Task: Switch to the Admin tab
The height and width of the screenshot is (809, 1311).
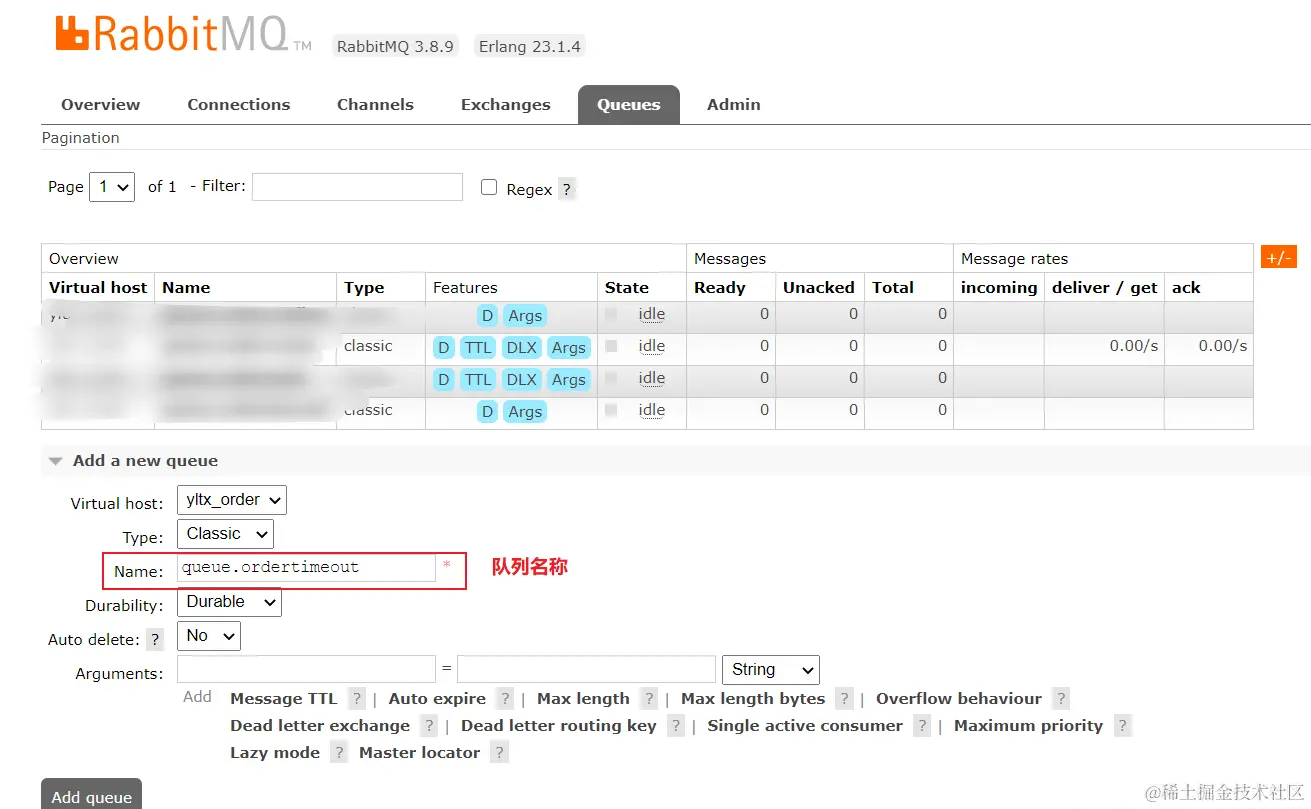Action: 734,104
